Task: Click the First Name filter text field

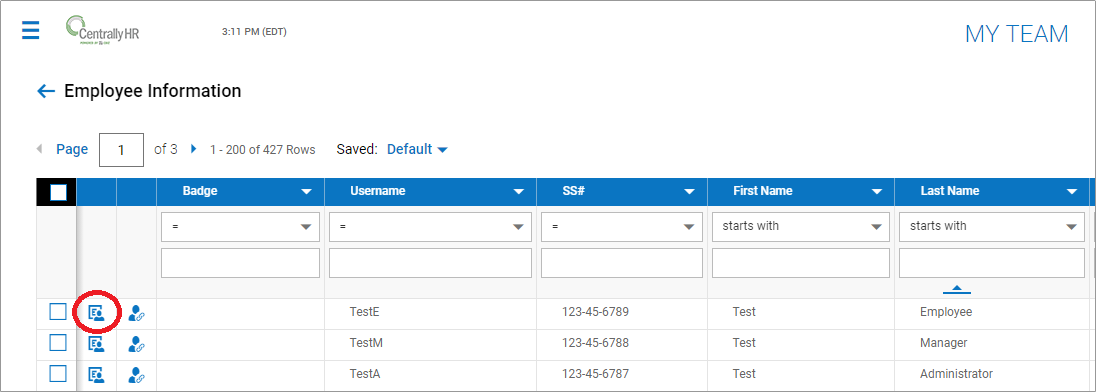Action: pyautogui.click(x=800, y=263)
